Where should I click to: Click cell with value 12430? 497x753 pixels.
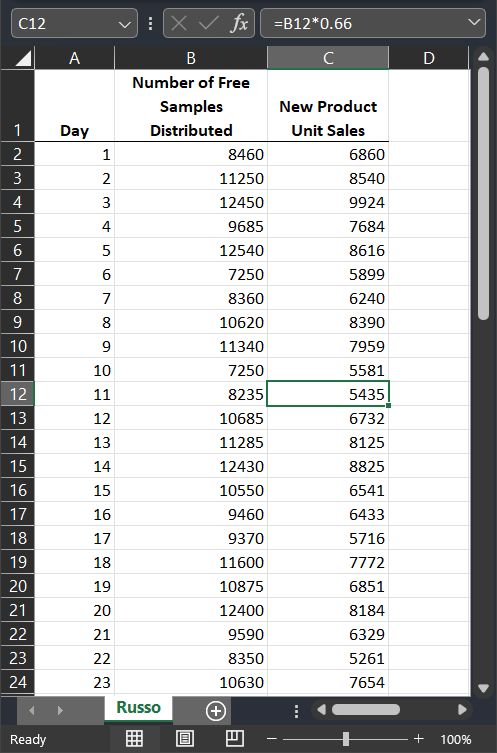click(191, 466)
